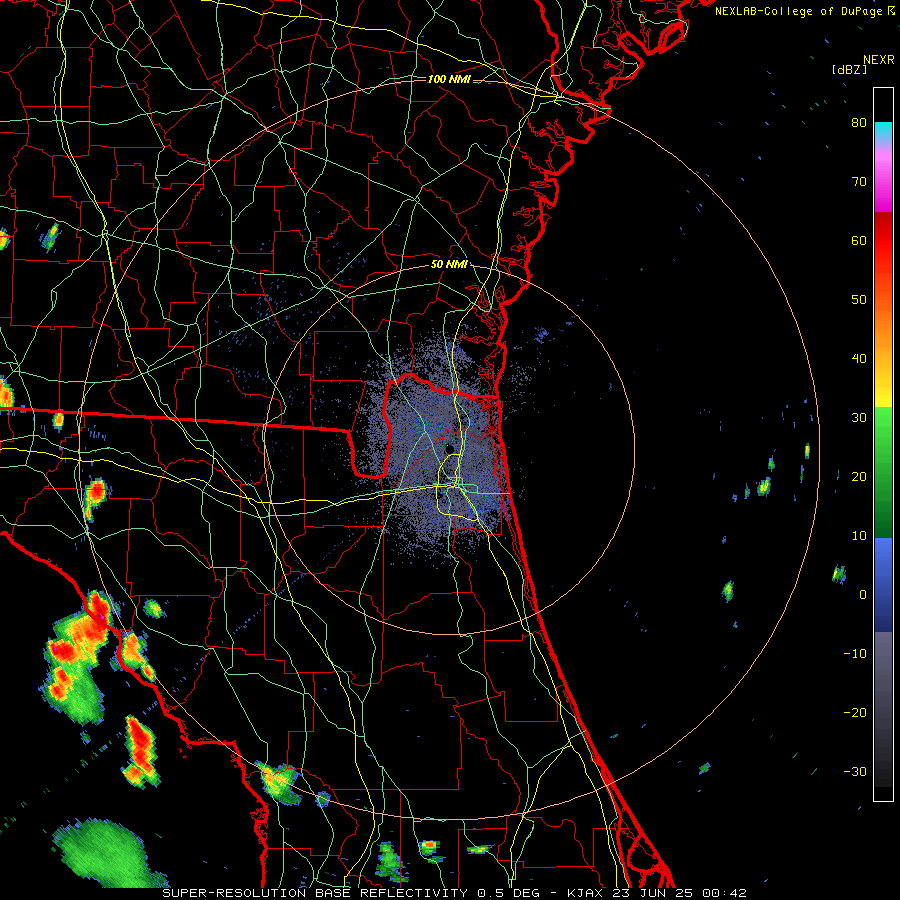Image resolution: width=900 pixels, height=900 pixels.
Task: Click the positive 20 value on the dBZ scale
Action: tap(859, 476)
